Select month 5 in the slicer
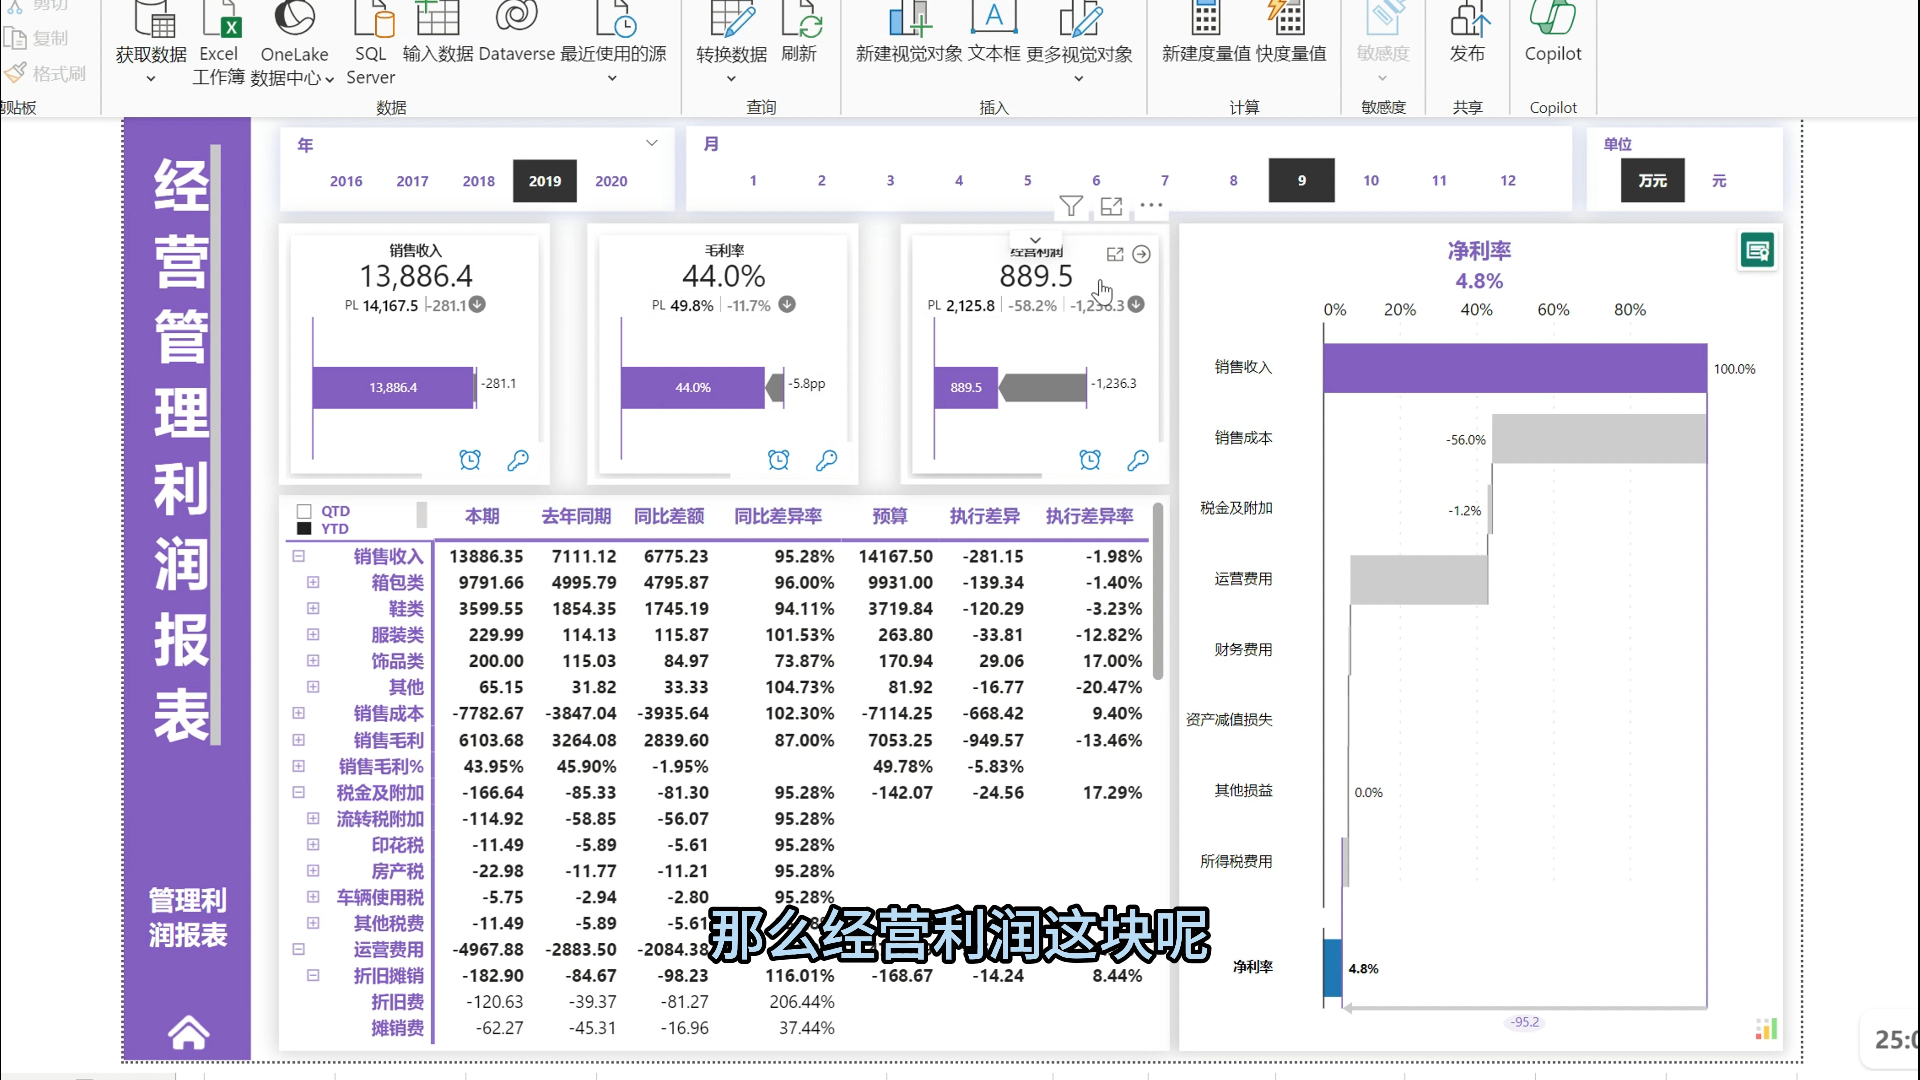The image size is (1920, 1080). [x=1027, y=180]
